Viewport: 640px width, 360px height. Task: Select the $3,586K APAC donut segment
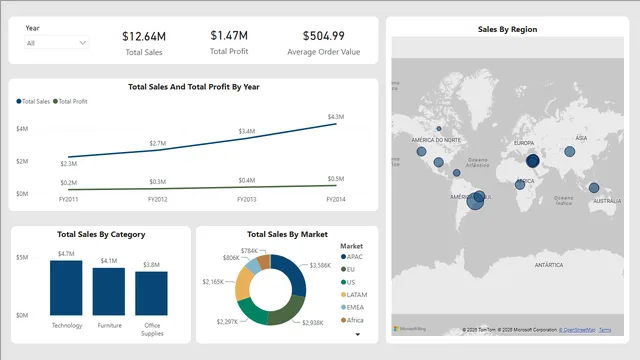(295, 271)
